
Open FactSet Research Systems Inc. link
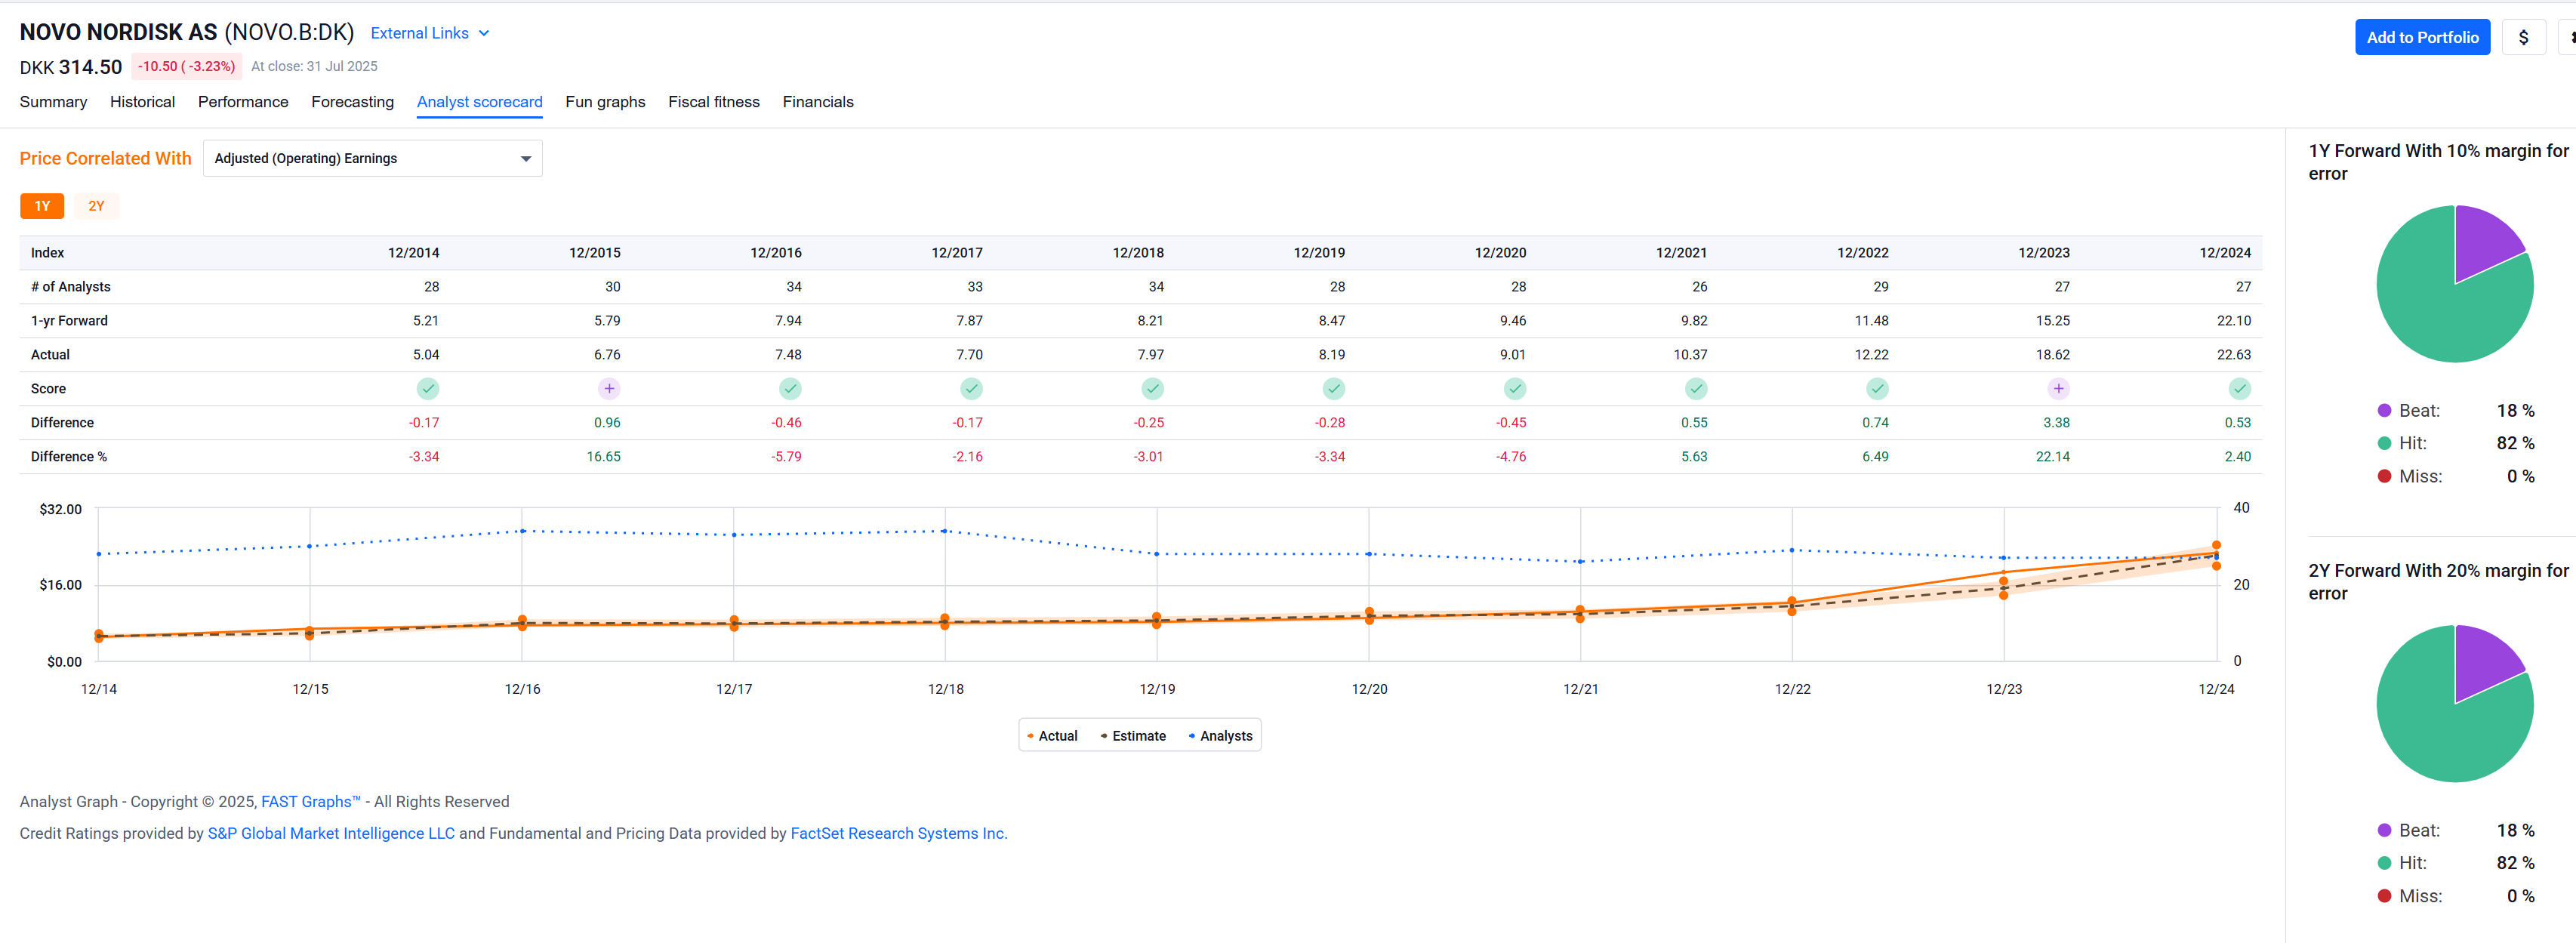[898, 834]
